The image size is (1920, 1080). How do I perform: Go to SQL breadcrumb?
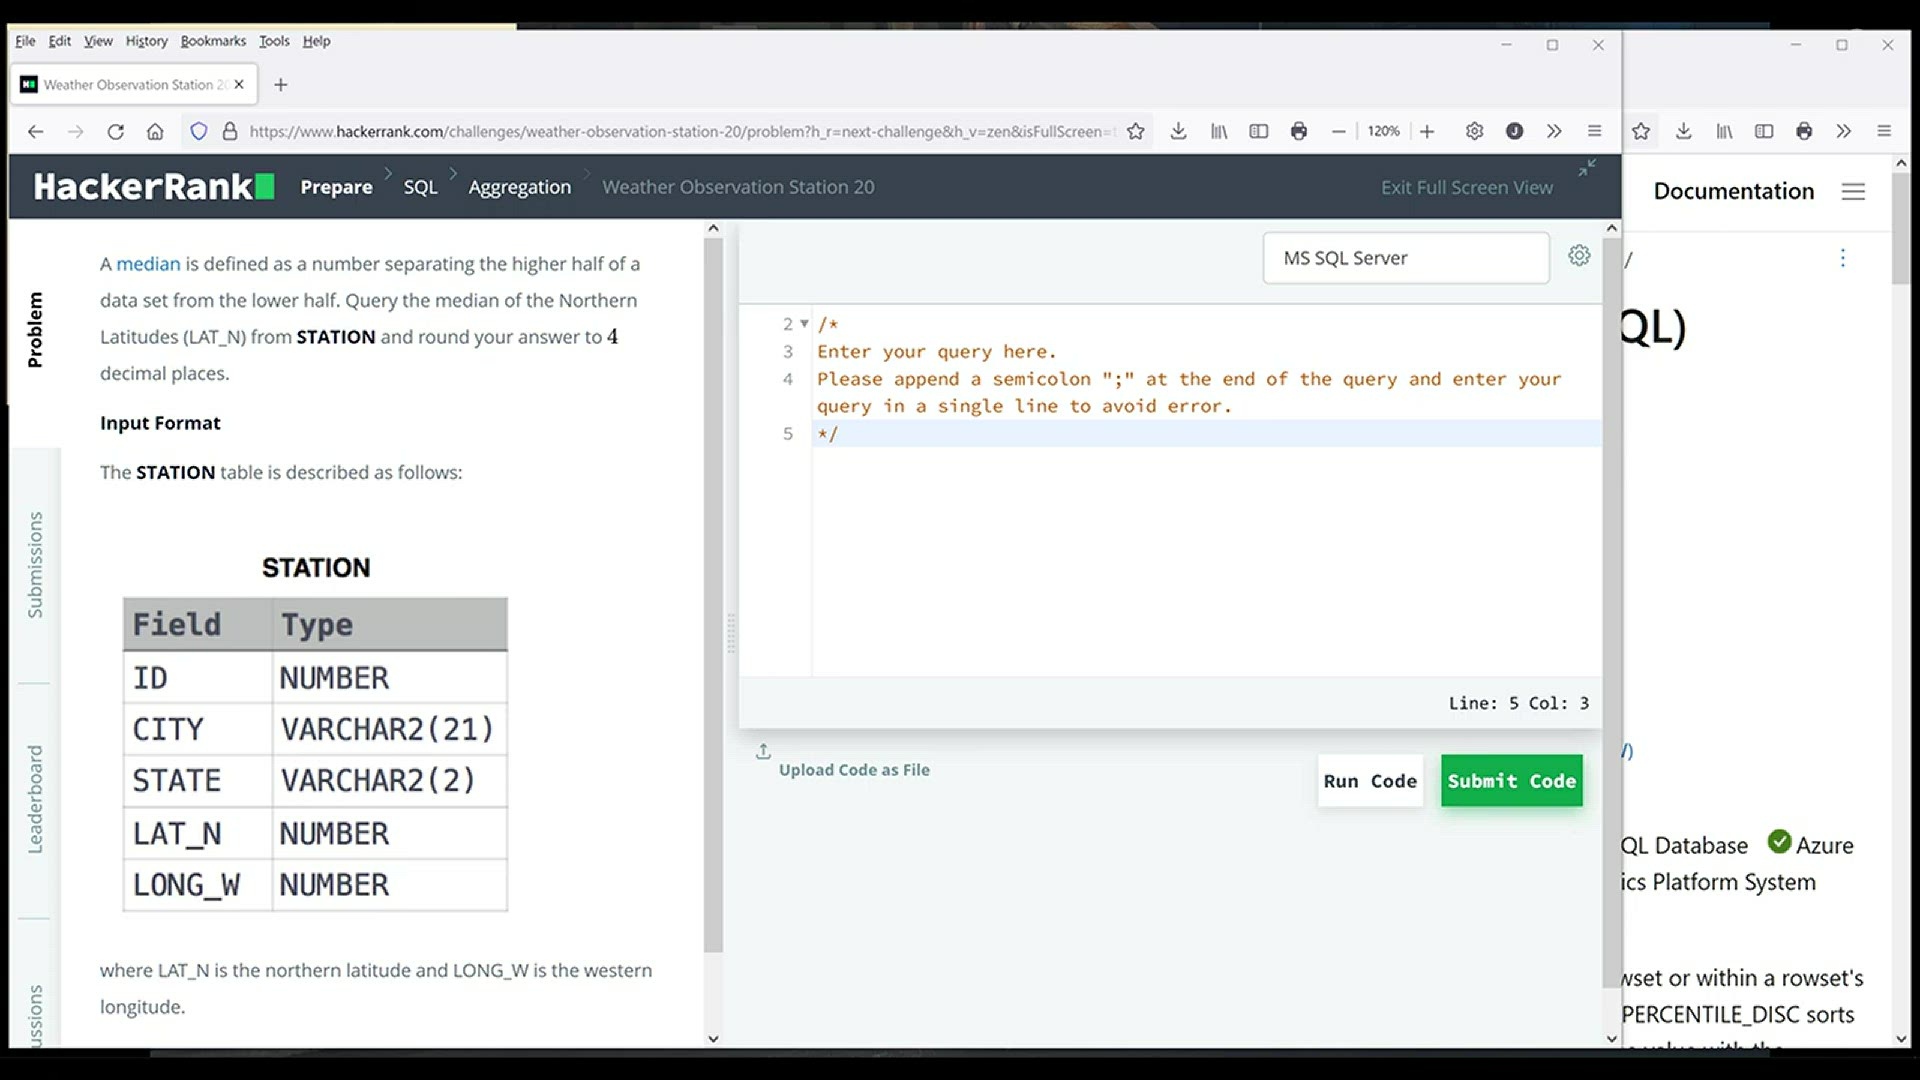click(x=420, y=187)
